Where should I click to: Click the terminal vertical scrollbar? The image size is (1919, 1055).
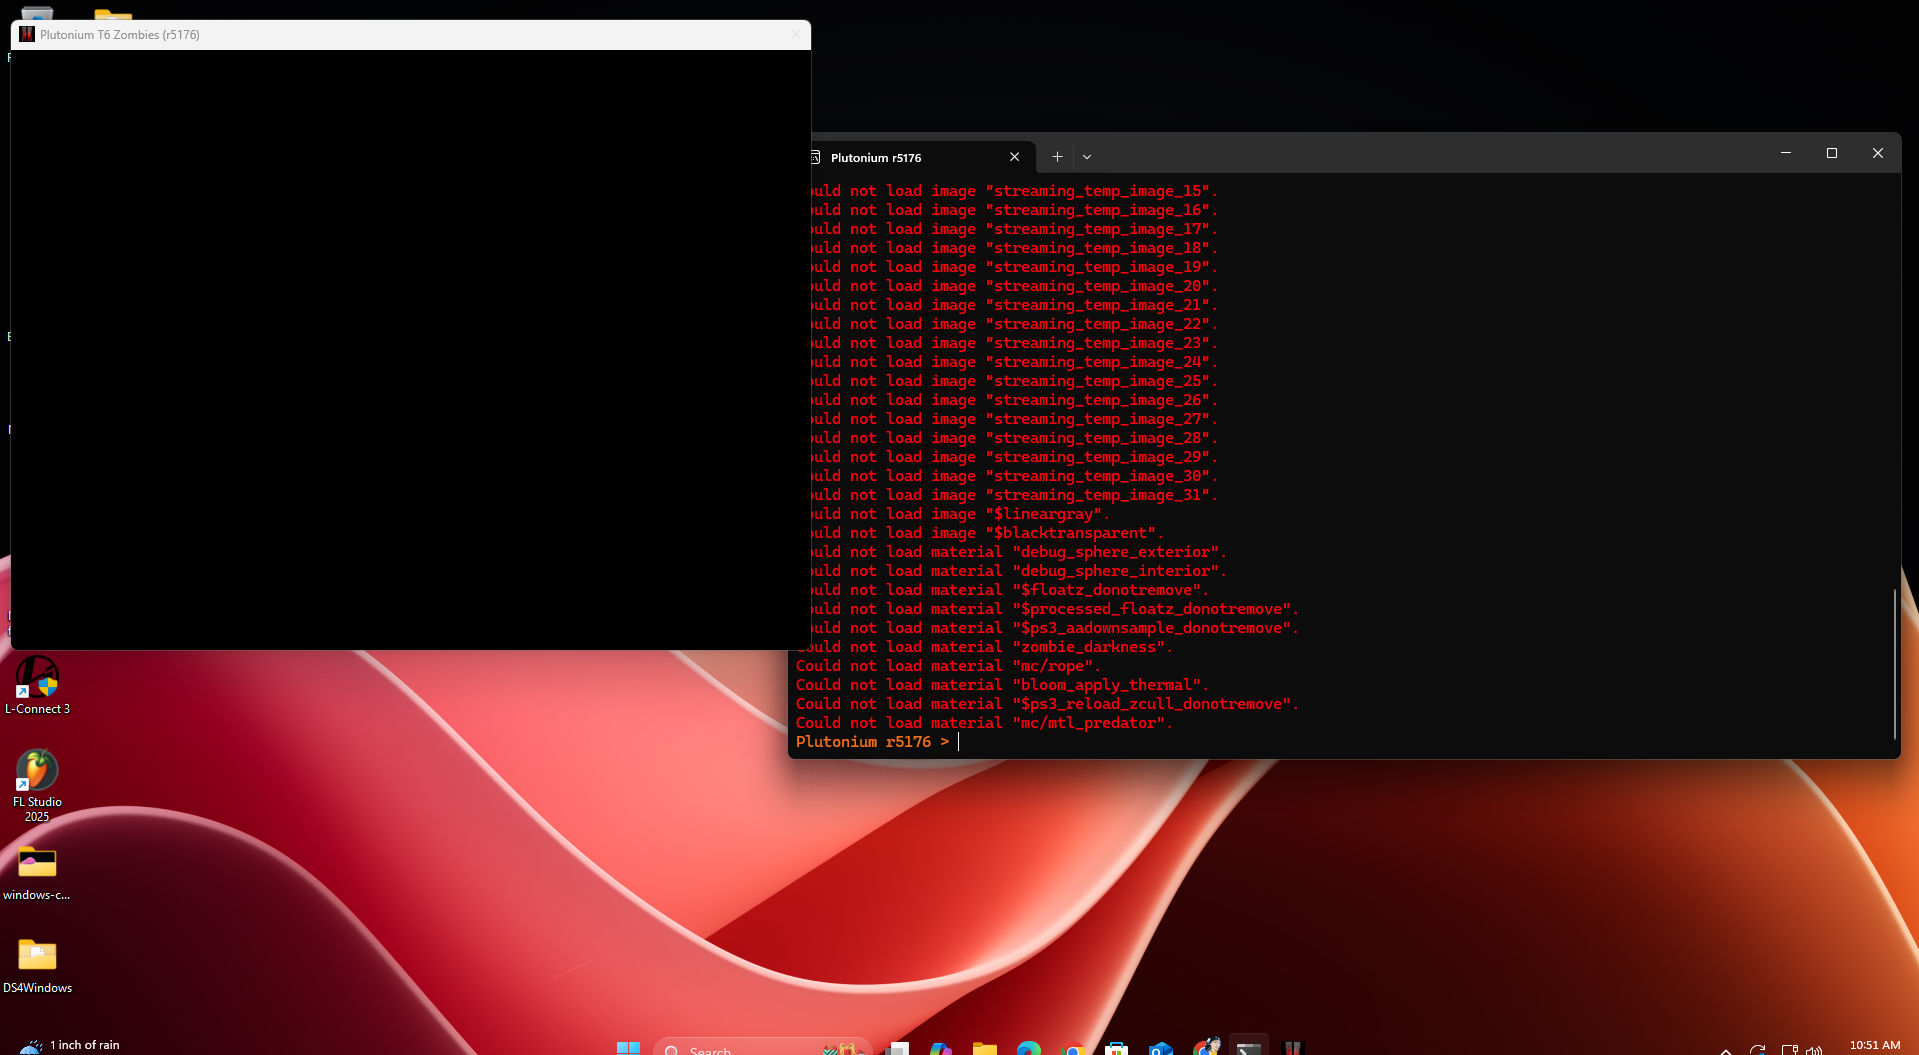[x=1894, y=660]
